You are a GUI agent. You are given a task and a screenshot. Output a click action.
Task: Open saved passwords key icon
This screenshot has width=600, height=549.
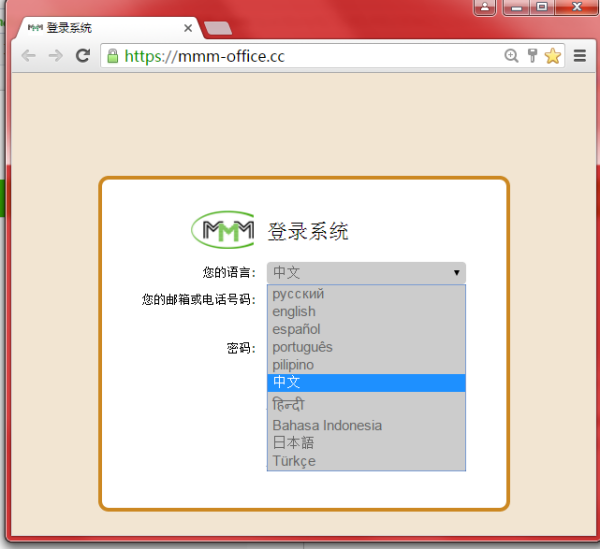(x=532, y=56)
